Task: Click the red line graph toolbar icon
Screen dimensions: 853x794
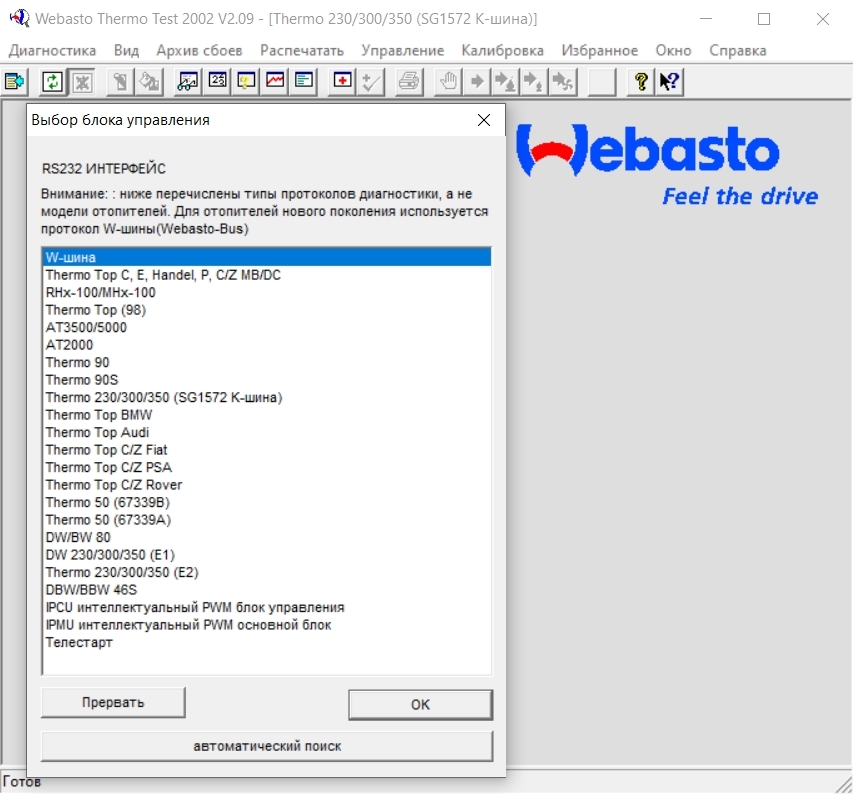Action: click(275, 82)
